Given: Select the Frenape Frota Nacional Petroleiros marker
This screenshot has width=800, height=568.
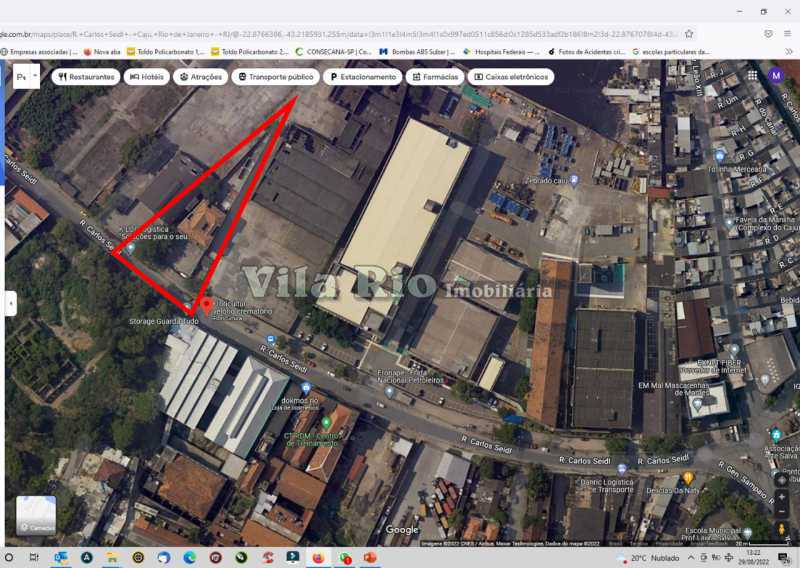Looking at the screenshot, I should pos(389,392).
